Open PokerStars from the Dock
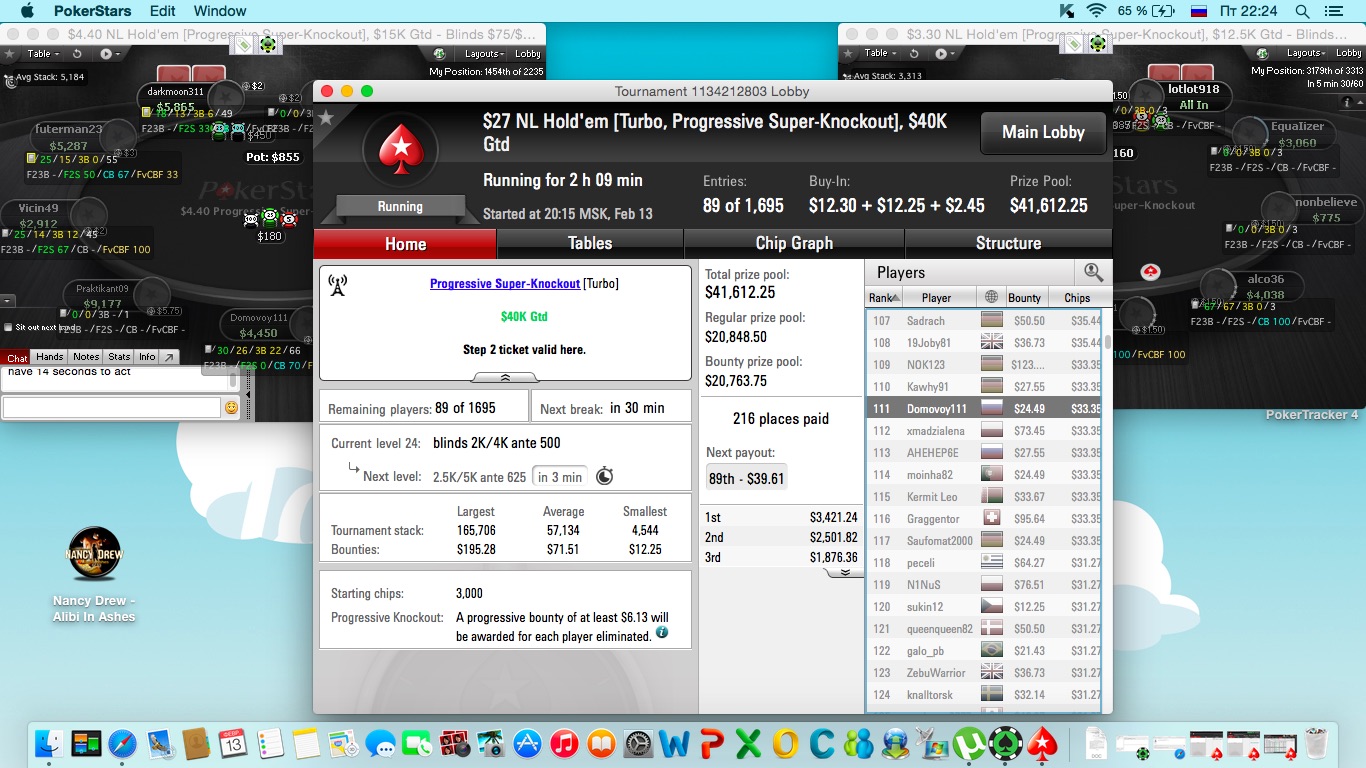 1043,744
